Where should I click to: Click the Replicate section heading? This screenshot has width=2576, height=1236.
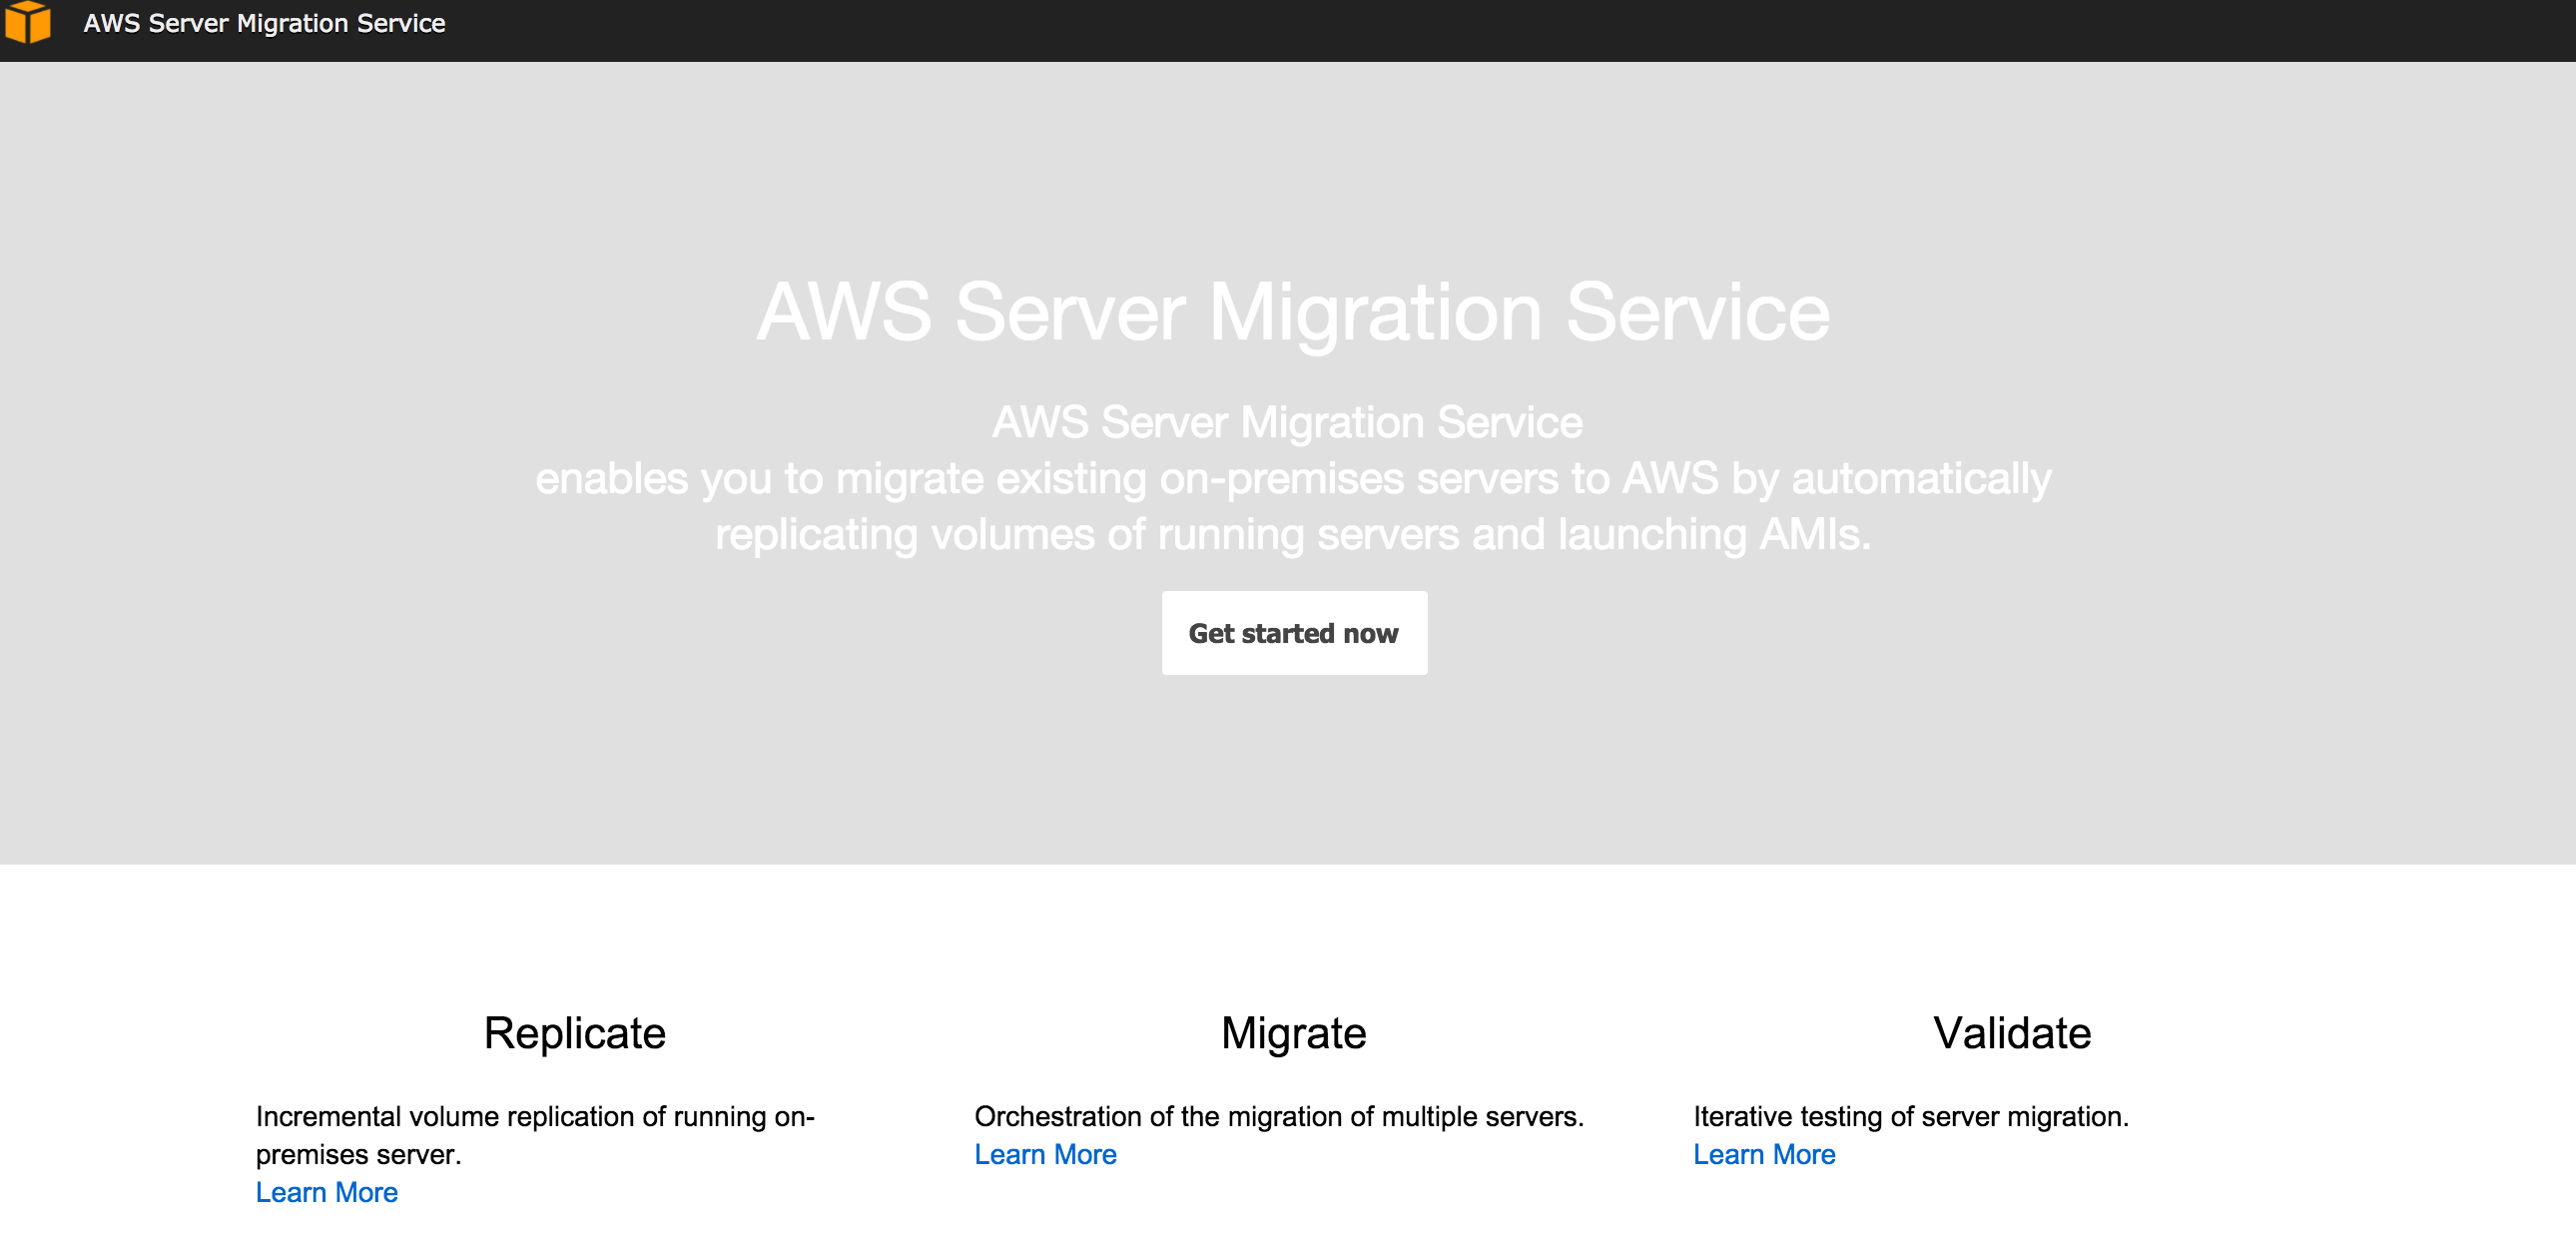(574, 1032)
